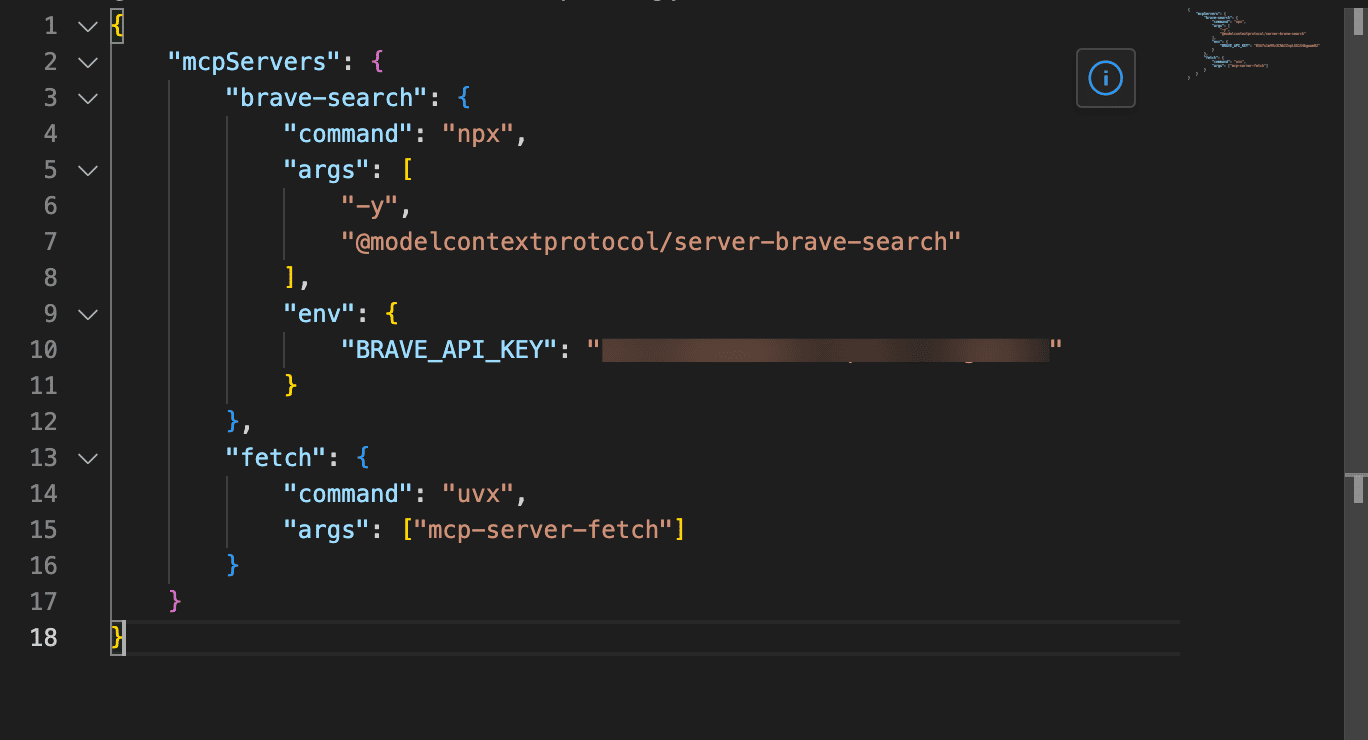The height and width of the screenshot is (740, 1368).
Task: Click the "args" key on line 15
Action: (327, 530)
